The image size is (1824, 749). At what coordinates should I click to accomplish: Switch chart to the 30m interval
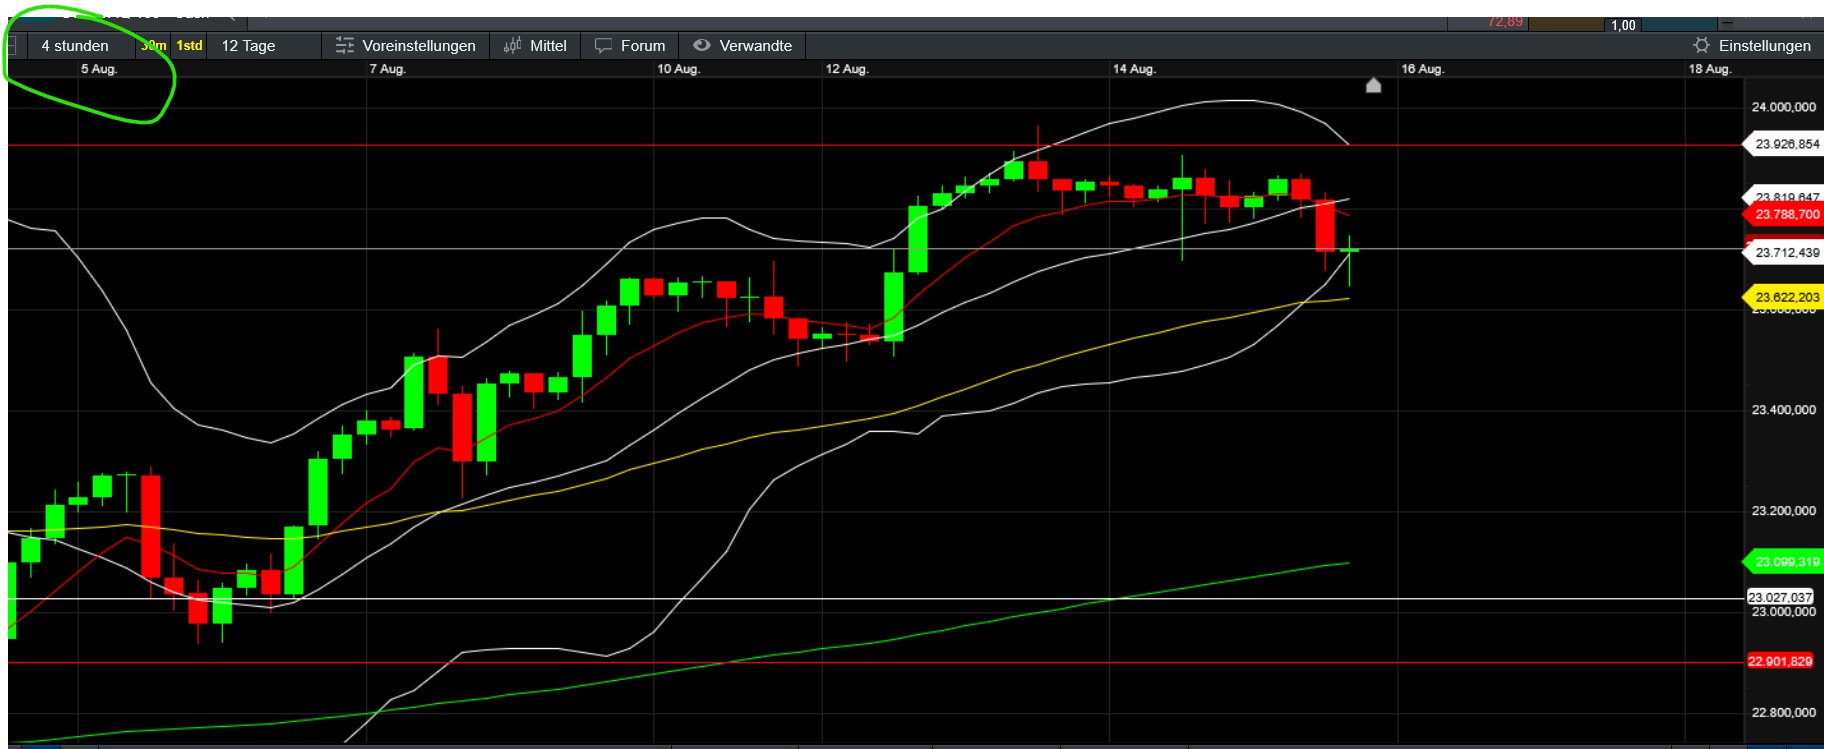[154, 46]
